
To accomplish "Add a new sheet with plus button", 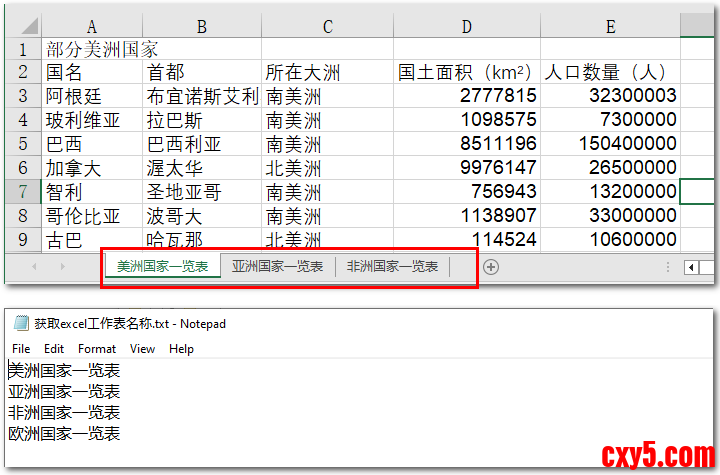I will [490, 266].
